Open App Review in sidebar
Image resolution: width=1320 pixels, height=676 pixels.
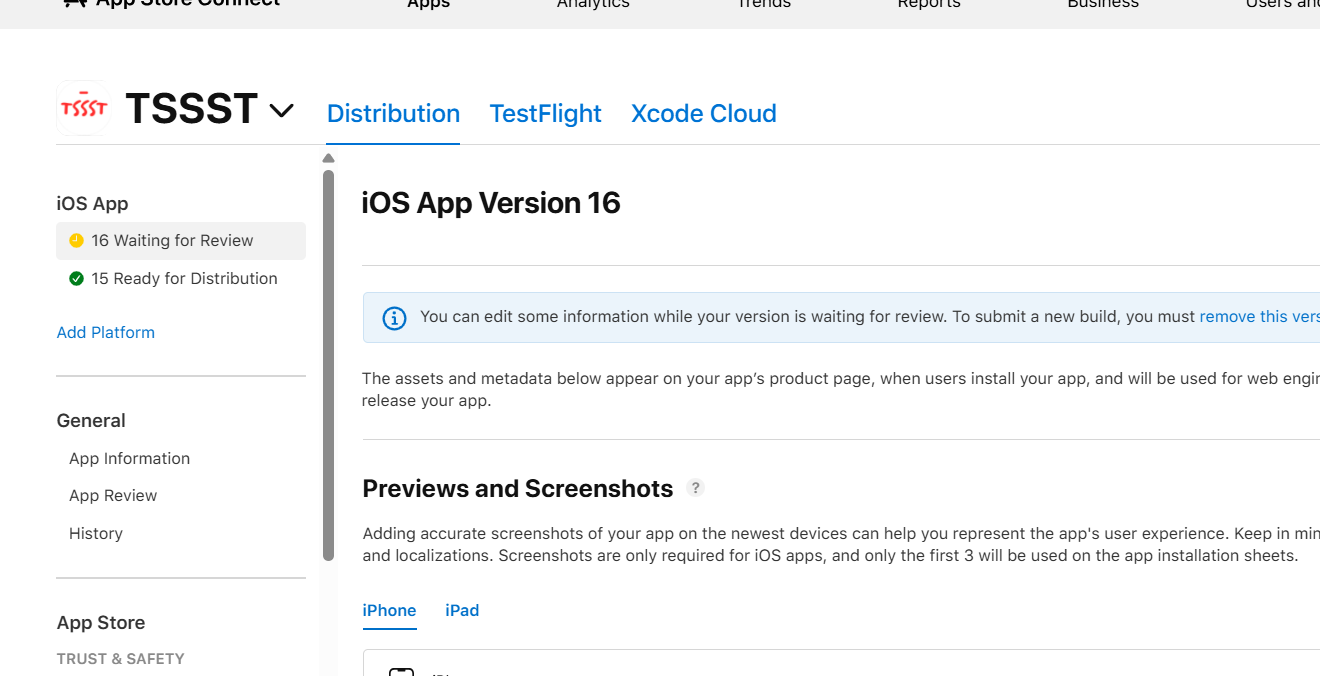pyautogui.click(x=113, y=496)
